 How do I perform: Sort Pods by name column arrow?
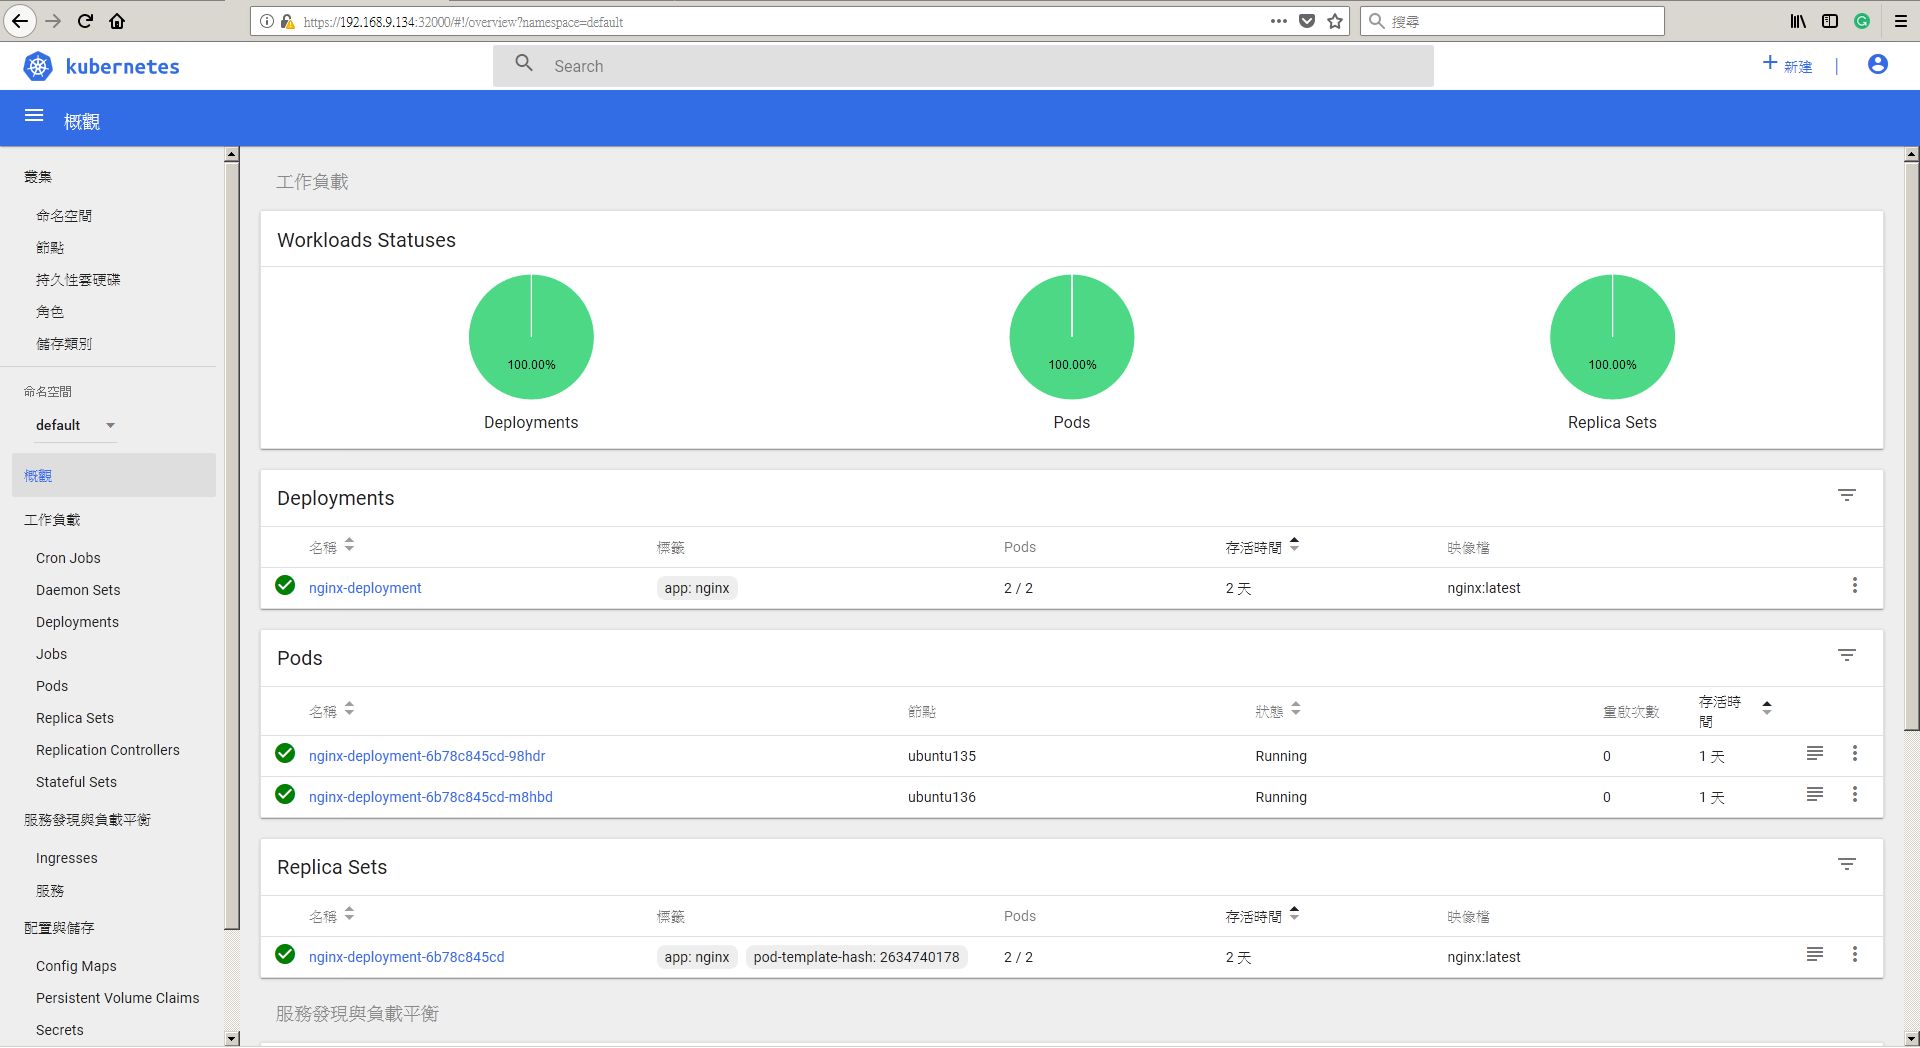[x=349, y=709]
